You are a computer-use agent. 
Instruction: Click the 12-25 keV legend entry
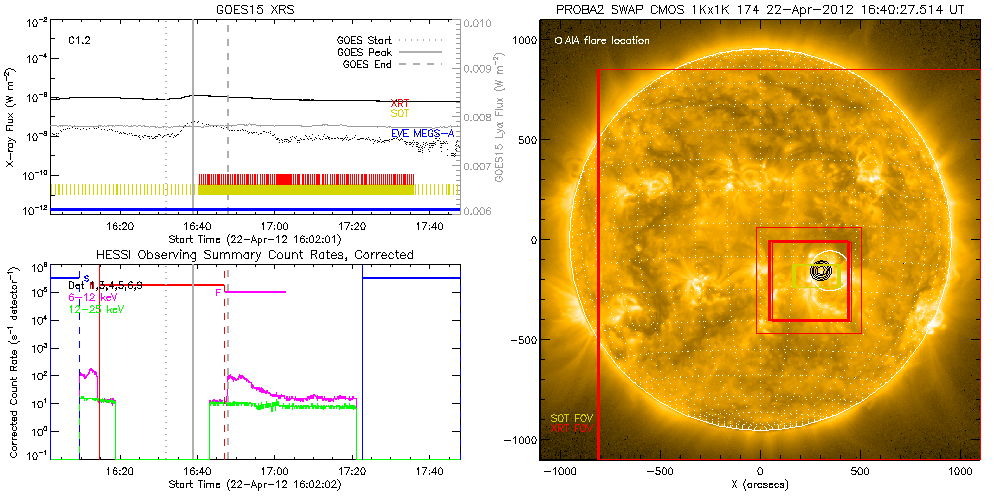pyautogui.click(x=98, y=310)
